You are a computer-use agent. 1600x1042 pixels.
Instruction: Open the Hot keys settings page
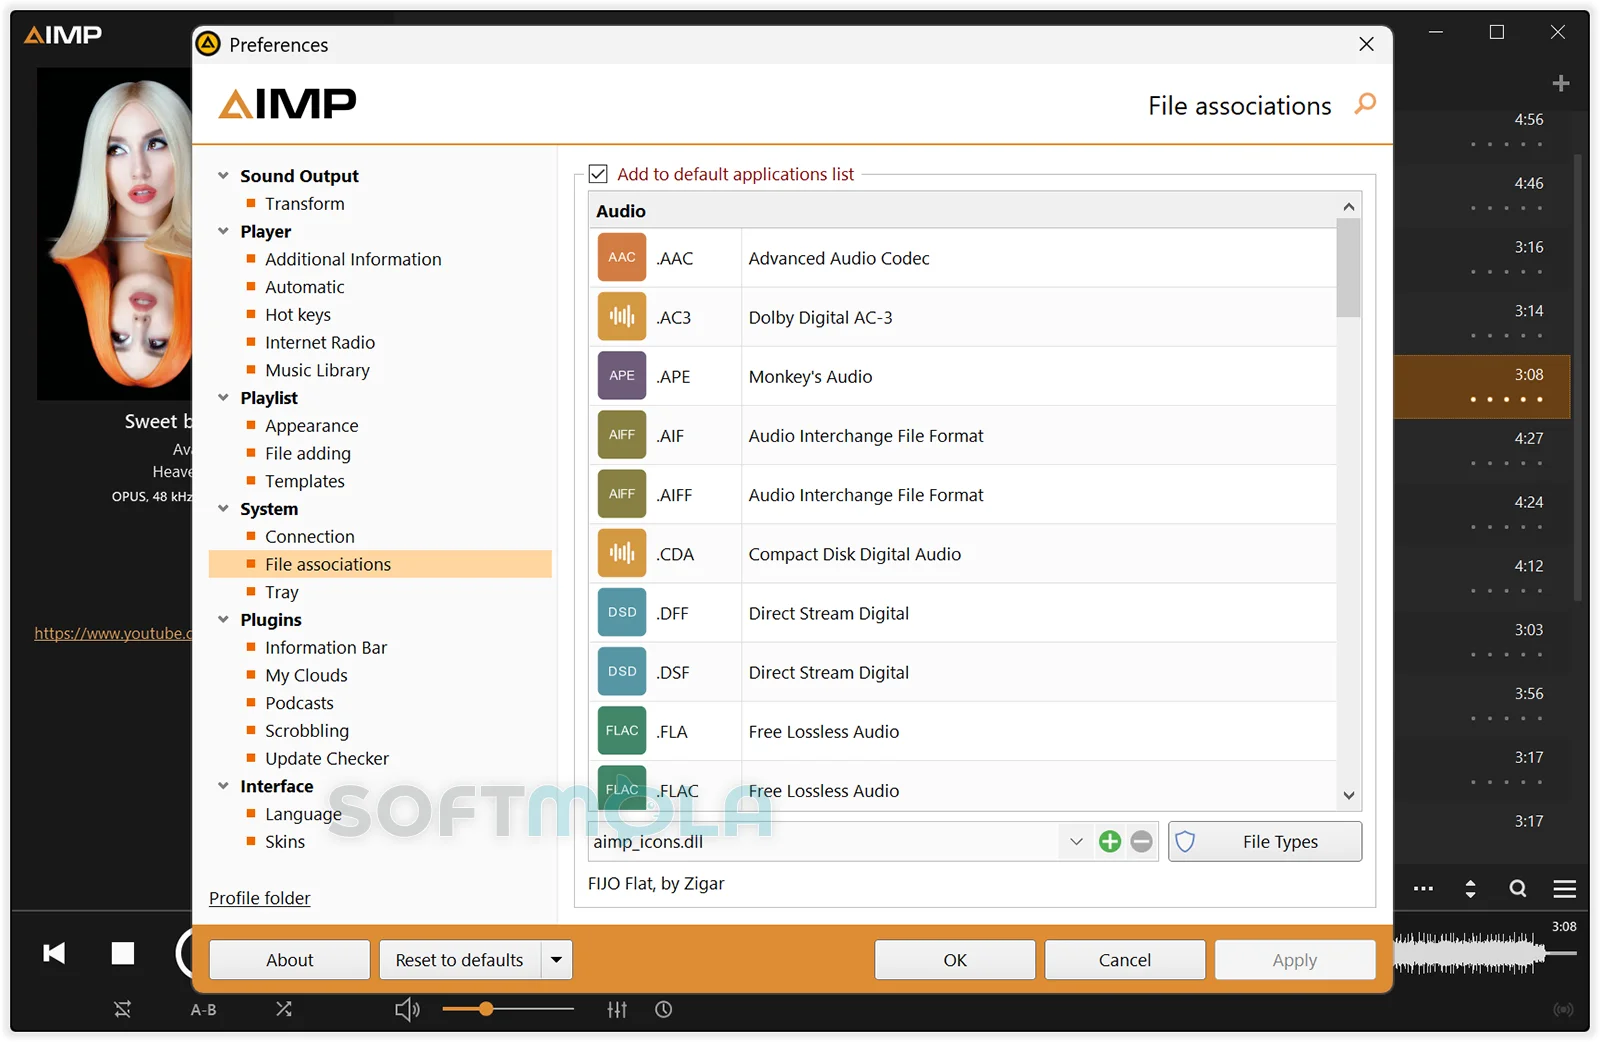pyautogui.click(x=298, y=315)
